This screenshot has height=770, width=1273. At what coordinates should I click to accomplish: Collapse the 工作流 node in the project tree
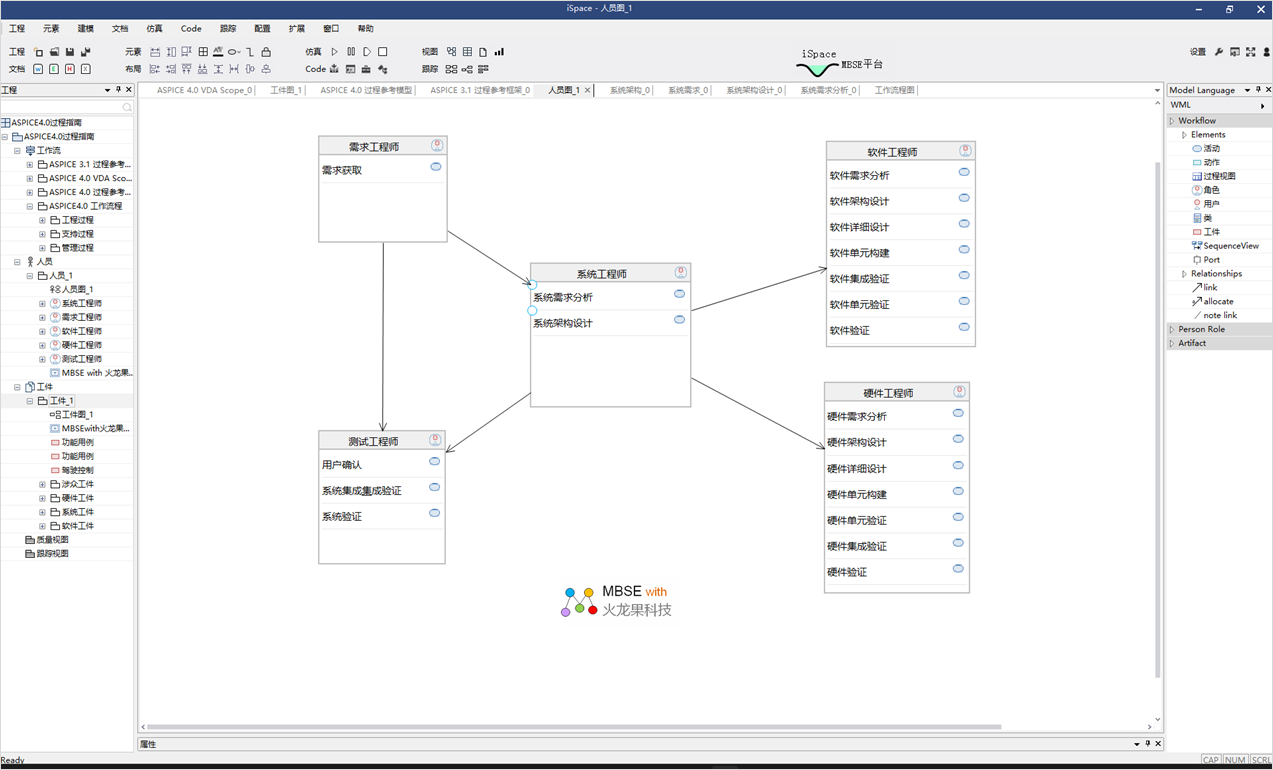[x=17, y=151]
